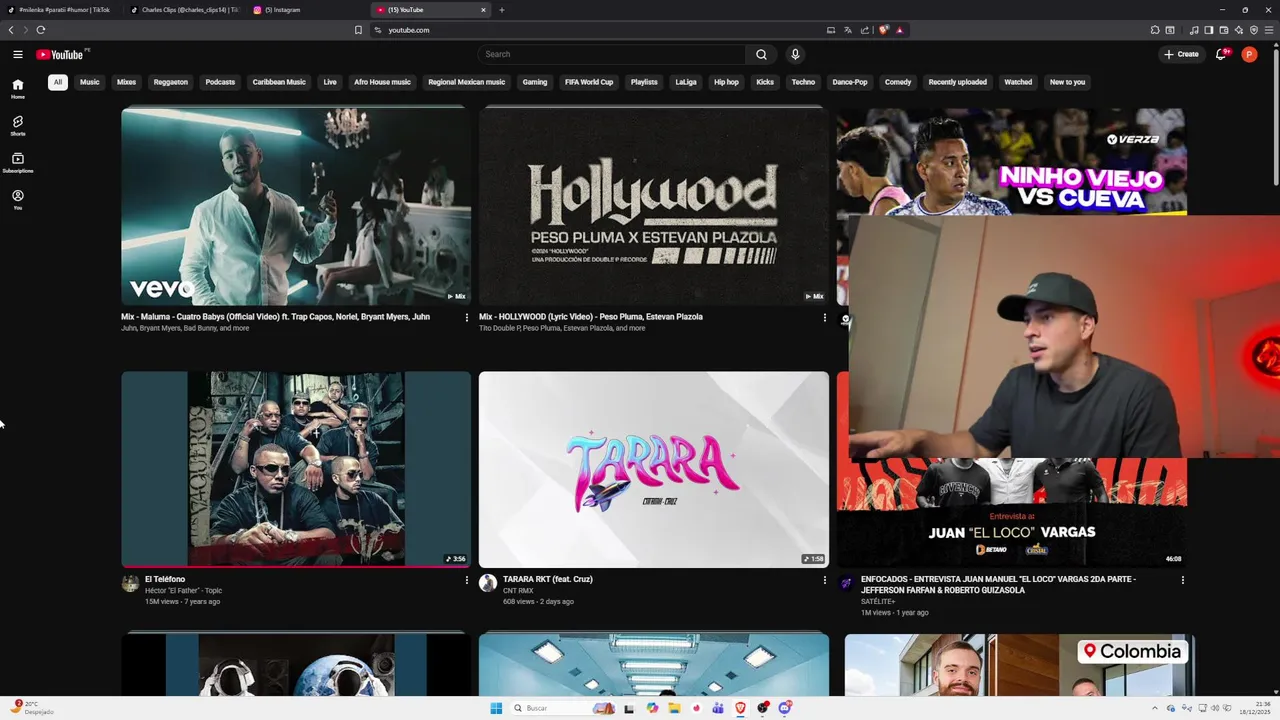This screenshot has height=720, width=1280.
Task: Click the translate page icon
Action: [847, 30]
